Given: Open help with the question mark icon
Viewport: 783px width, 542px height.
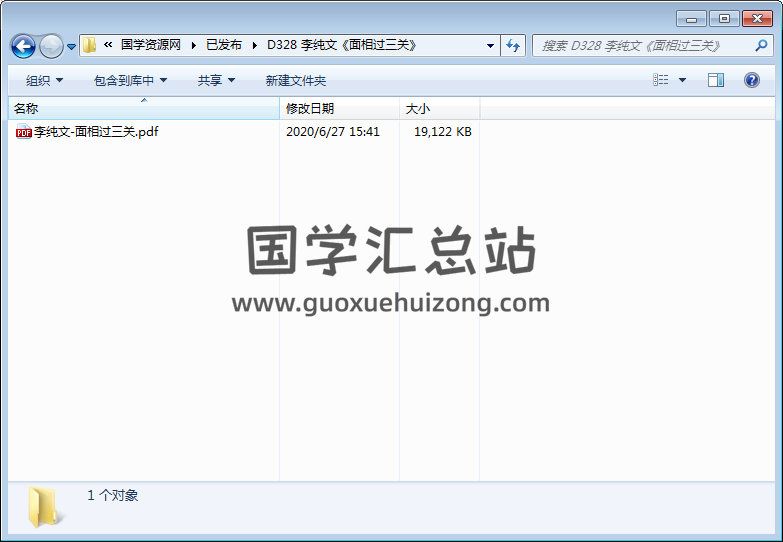Looking at the screenshot, I should tap(752, 80).
